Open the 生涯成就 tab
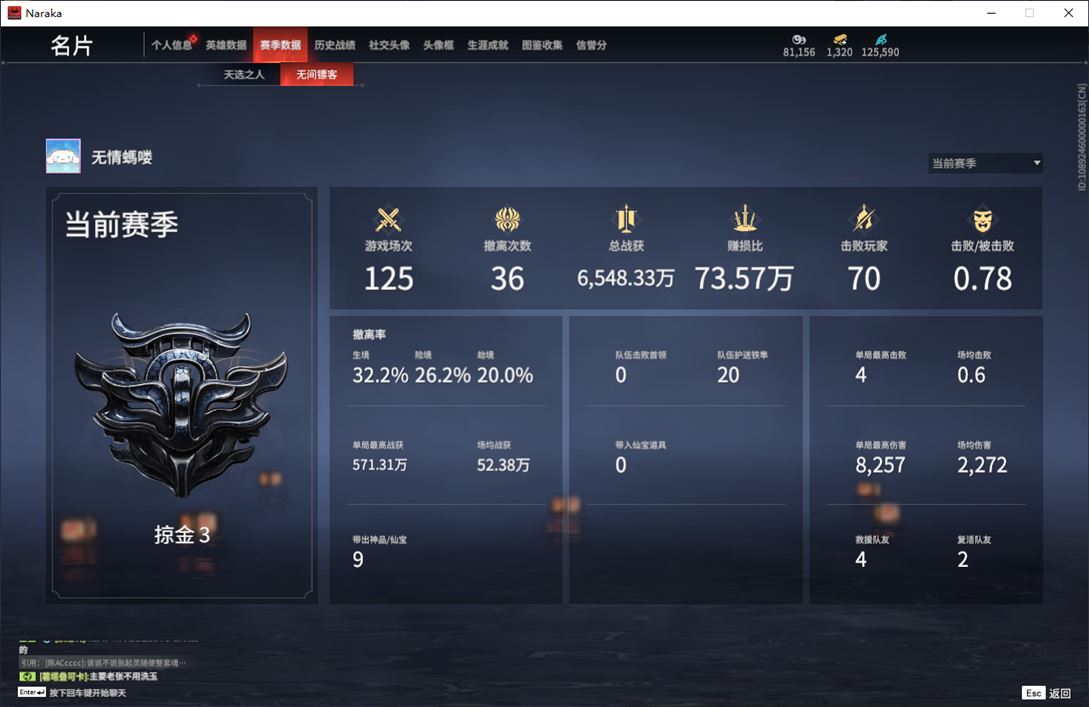The width and height of the screenshot is (1089, 707). [488, 45]
